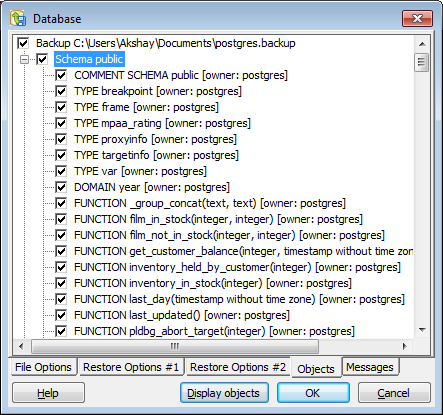This screenshot has height=415, width=443.
Task: Confirm with the OK button
Action: [313, 393]
